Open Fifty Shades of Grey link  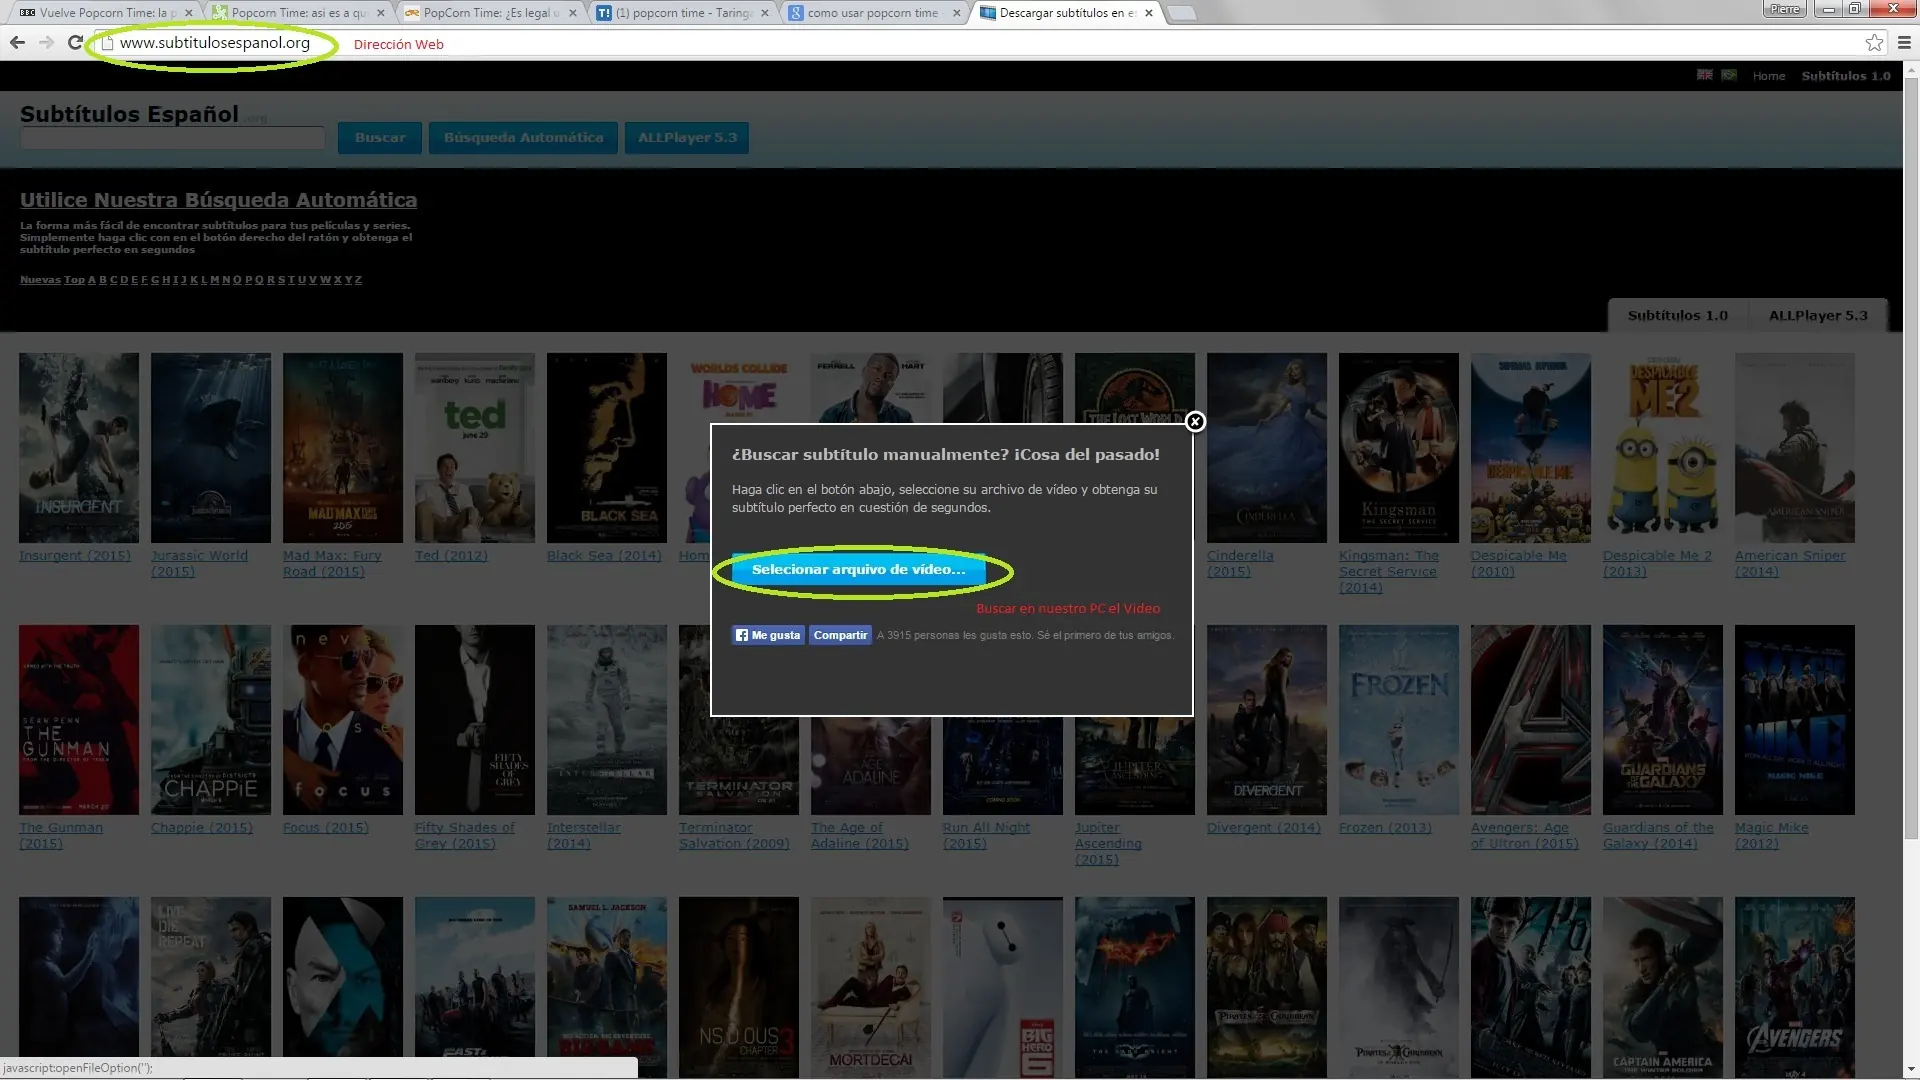click(x=465, y=836)
